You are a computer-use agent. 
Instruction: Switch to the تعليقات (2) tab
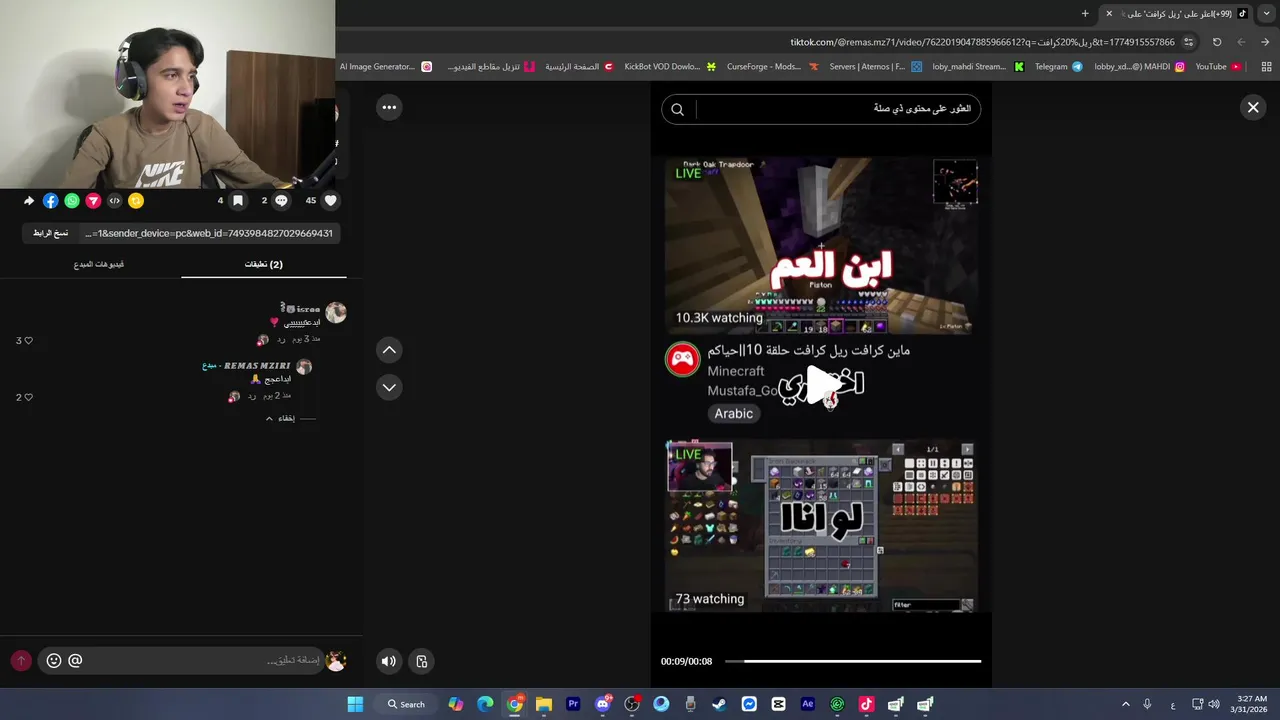tap(264, 265)
